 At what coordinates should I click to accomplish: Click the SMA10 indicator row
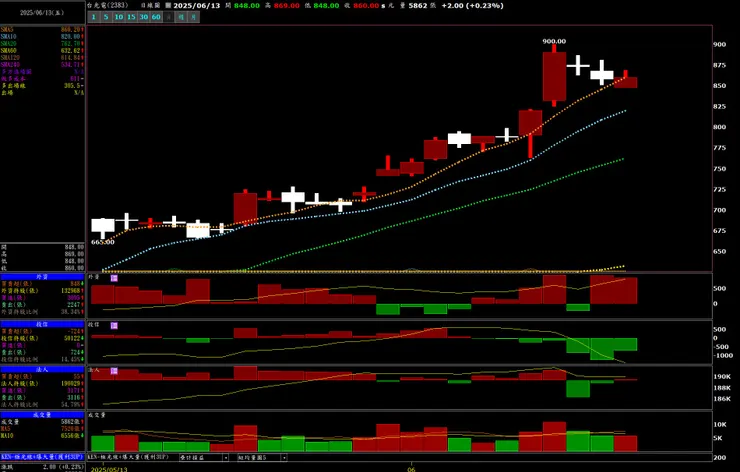[x=42, y=36]
